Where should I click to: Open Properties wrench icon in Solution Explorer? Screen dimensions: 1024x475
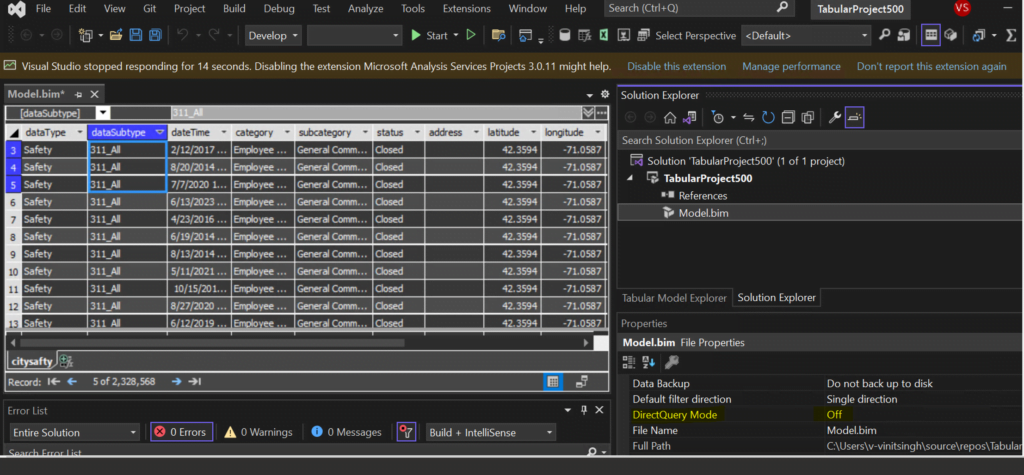coord(835,118)
